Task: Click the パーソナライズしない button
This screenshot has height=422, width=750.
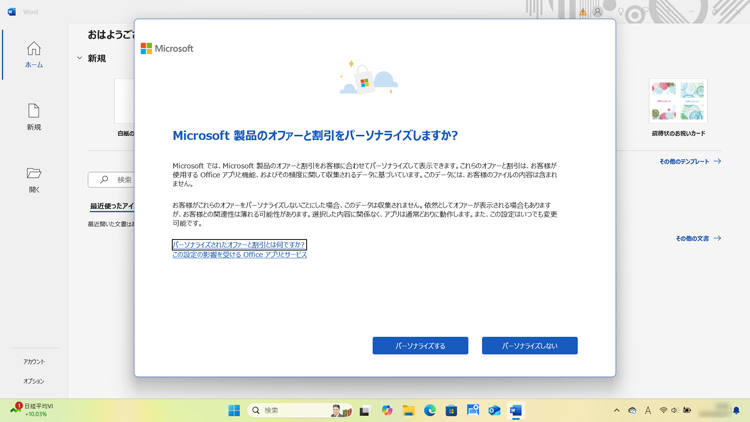Action: 529,346
